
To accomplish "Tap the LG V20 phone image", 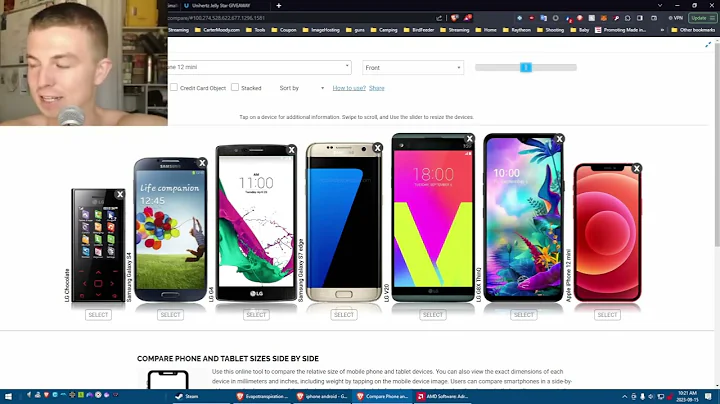I will click(433, 218).
